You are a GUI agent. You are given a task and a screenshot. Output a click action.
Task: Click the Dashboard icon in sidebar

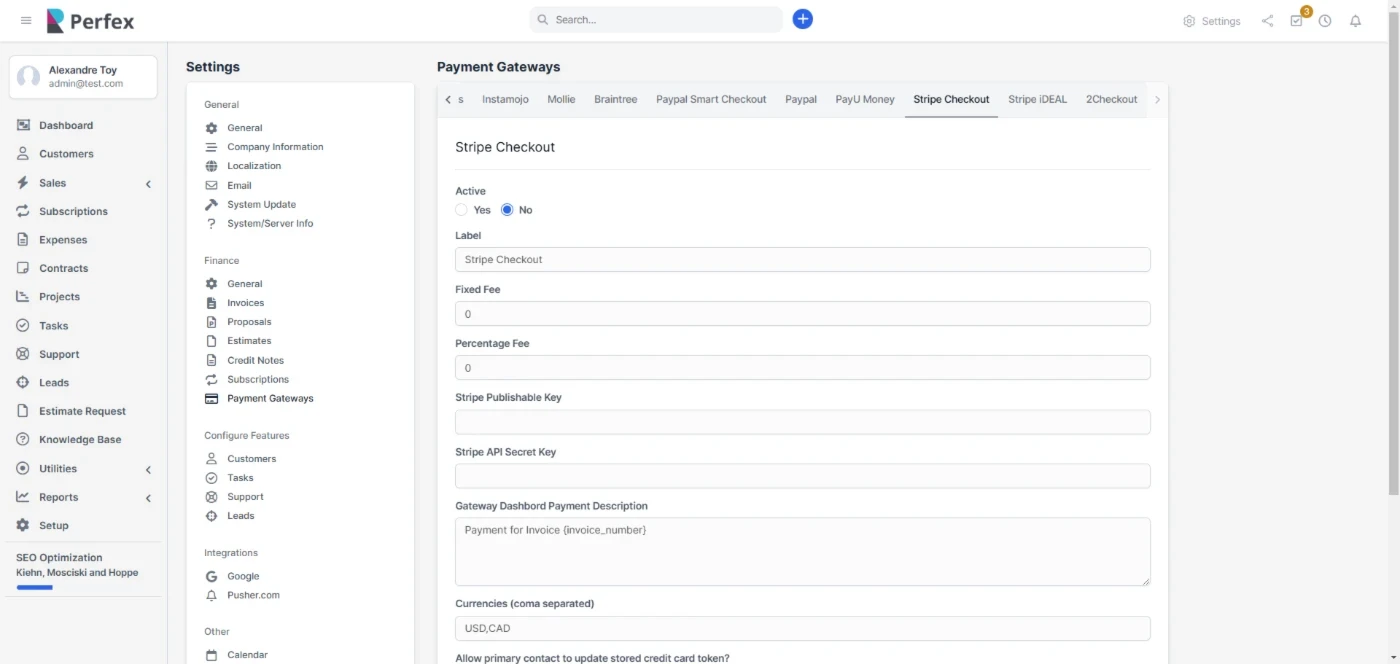click(x=22, y=126)
